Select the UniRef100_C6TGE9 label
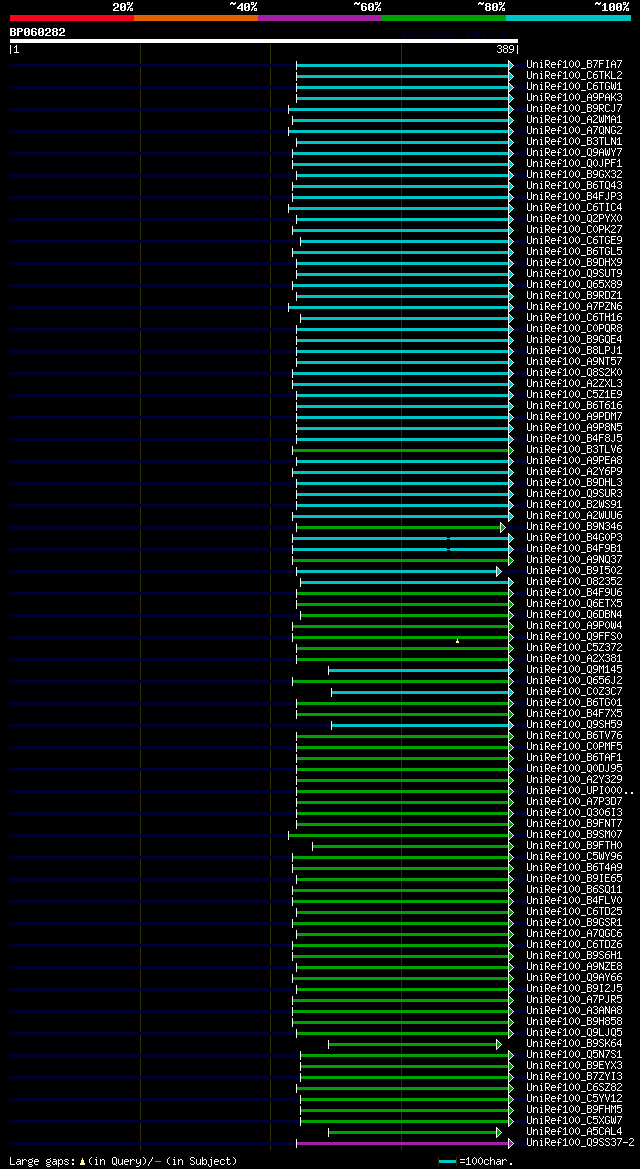This screenshot has width=640, height=1169. point(574,241)
